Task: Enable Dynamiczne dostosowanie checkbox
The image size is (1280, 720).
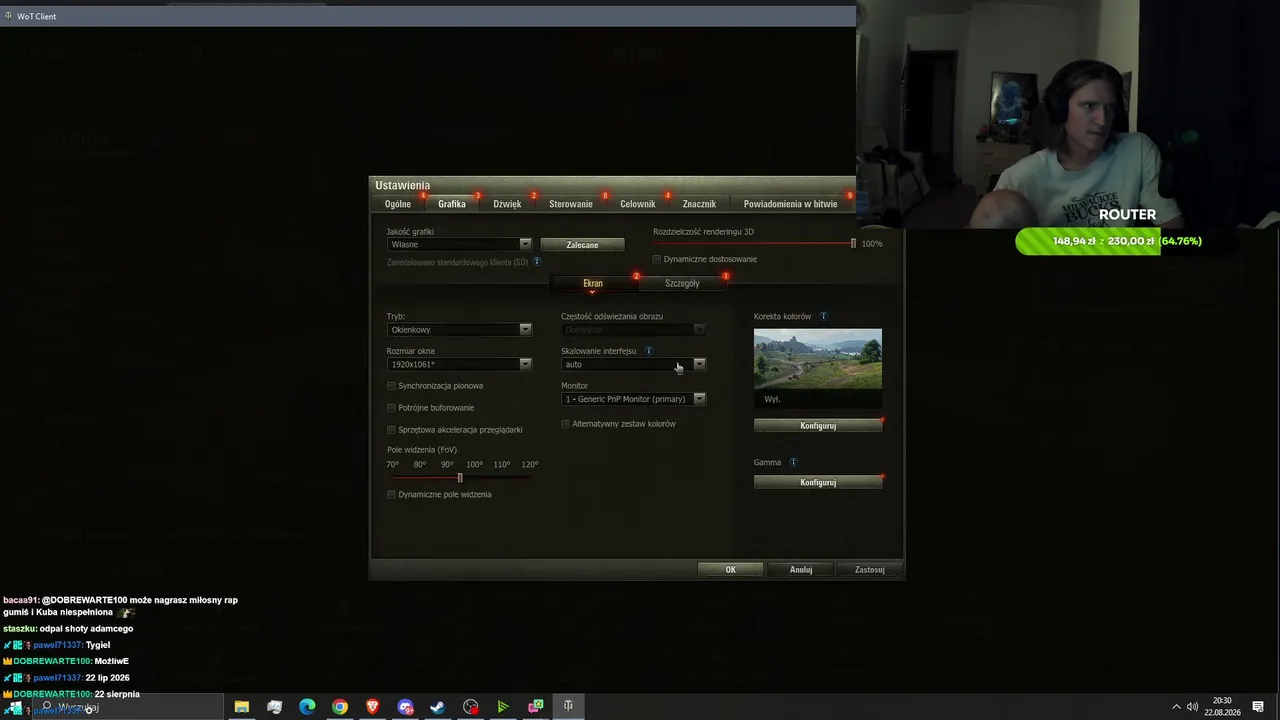Action: (657, 259)
